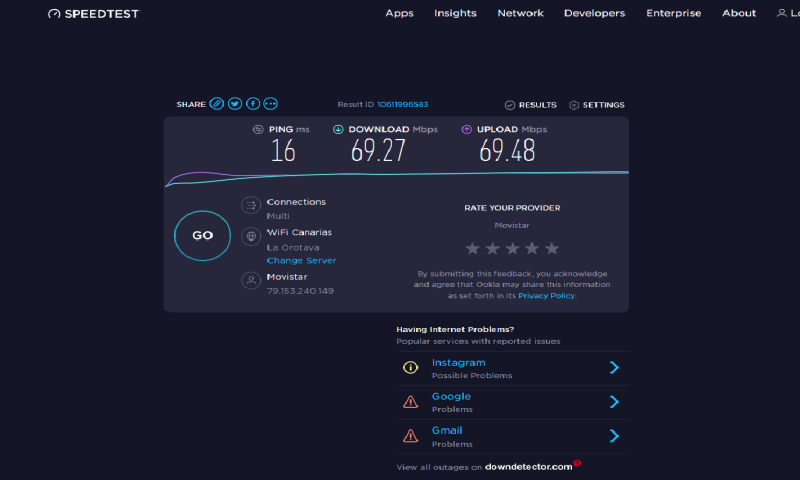The width and height of the screenshot is (800, 480).
Task: Click the server globe icon
Action: click(251, 236)
